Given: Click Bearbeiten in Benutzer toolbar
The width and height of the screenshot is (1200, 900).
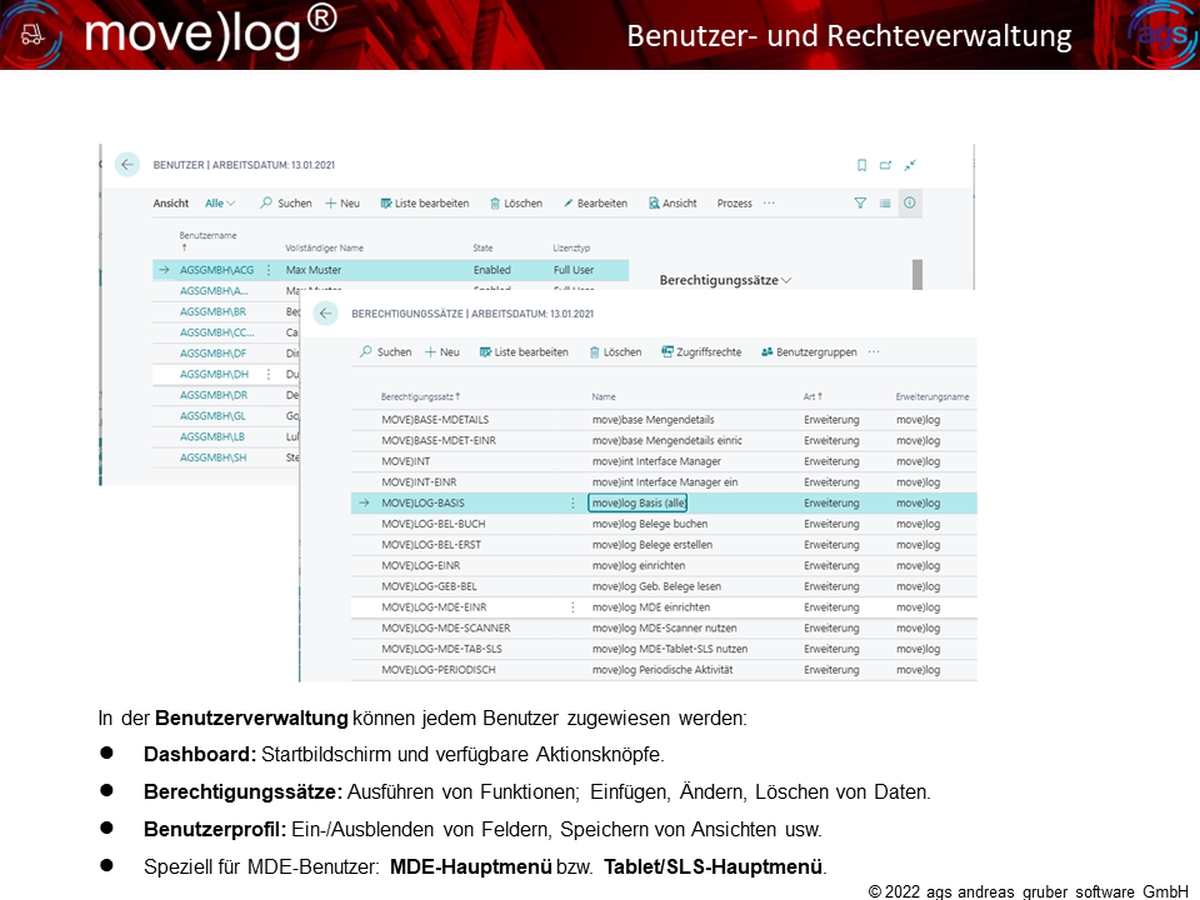Looking at the screenshot, I should [595, 203].
